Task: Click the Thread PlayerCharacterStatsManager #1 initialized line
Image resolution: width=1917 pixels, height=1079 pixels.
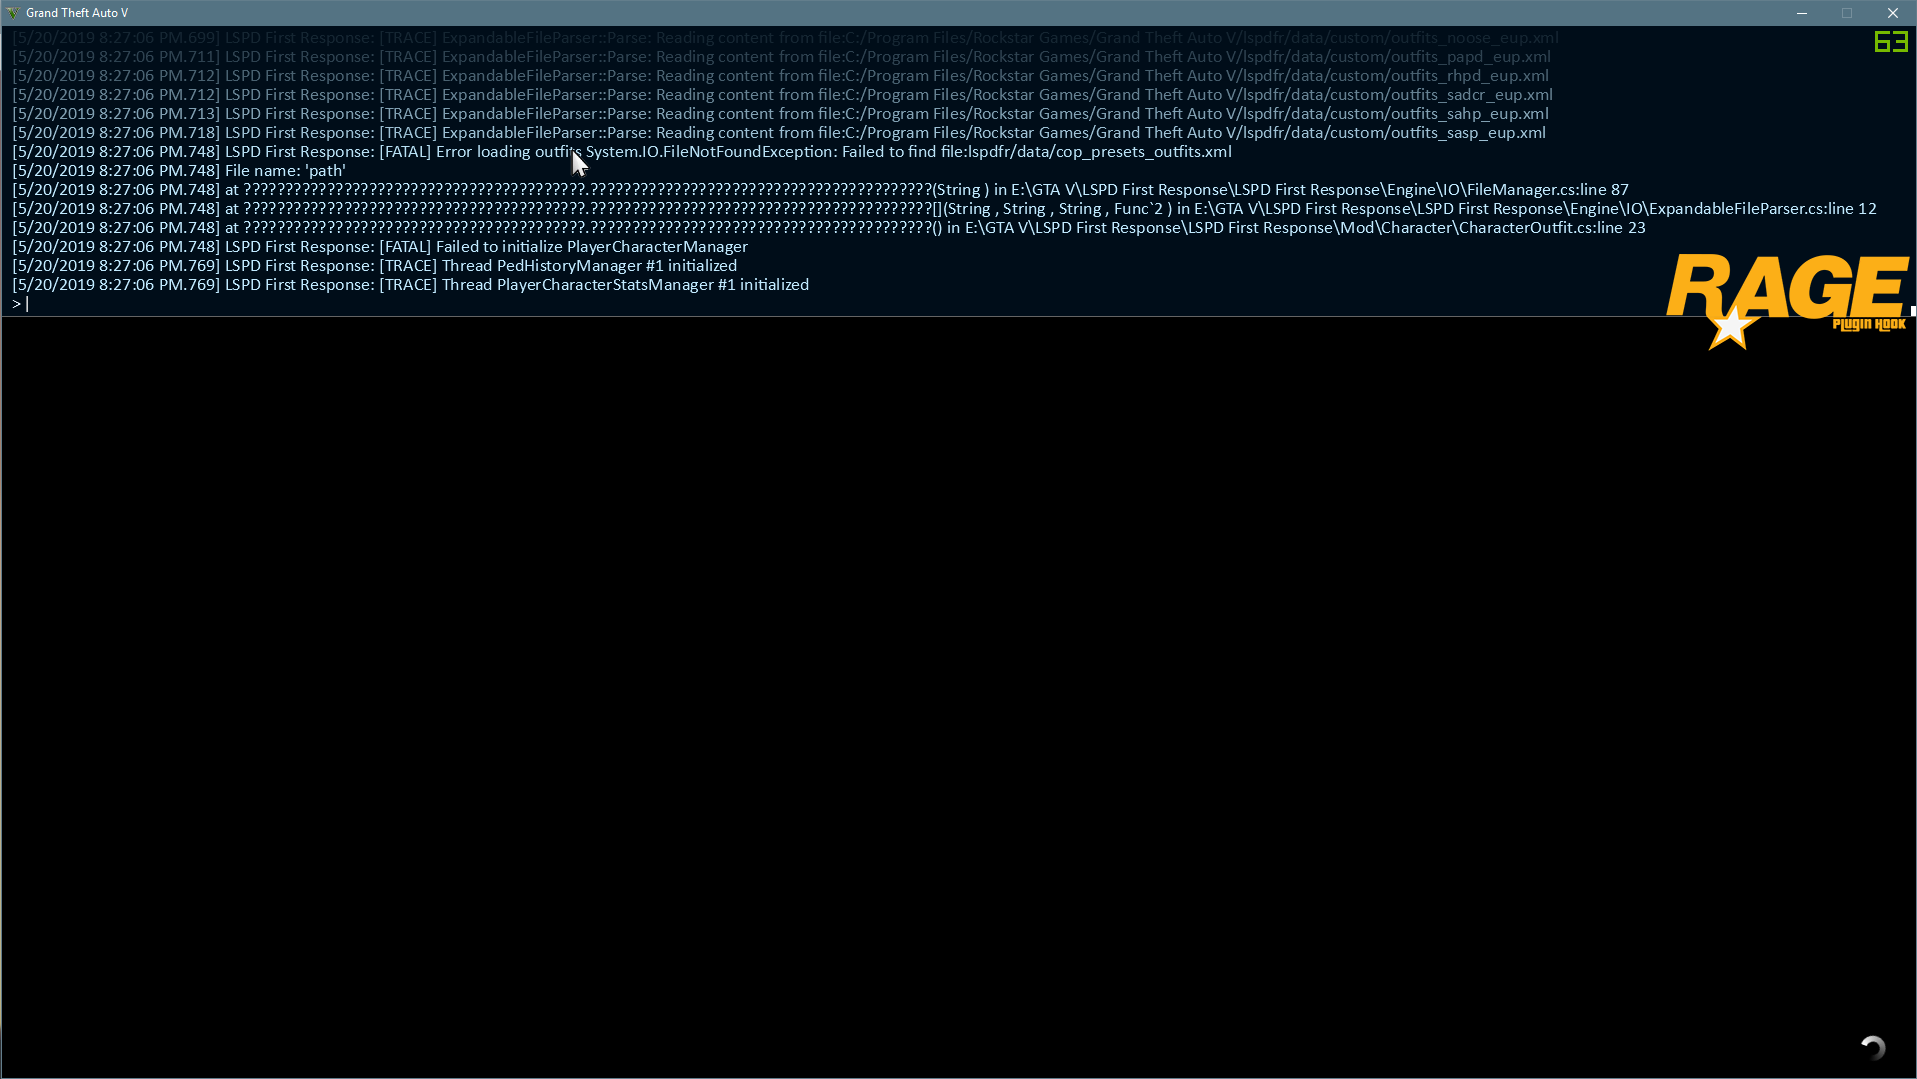Action: [x=410, y=285]
